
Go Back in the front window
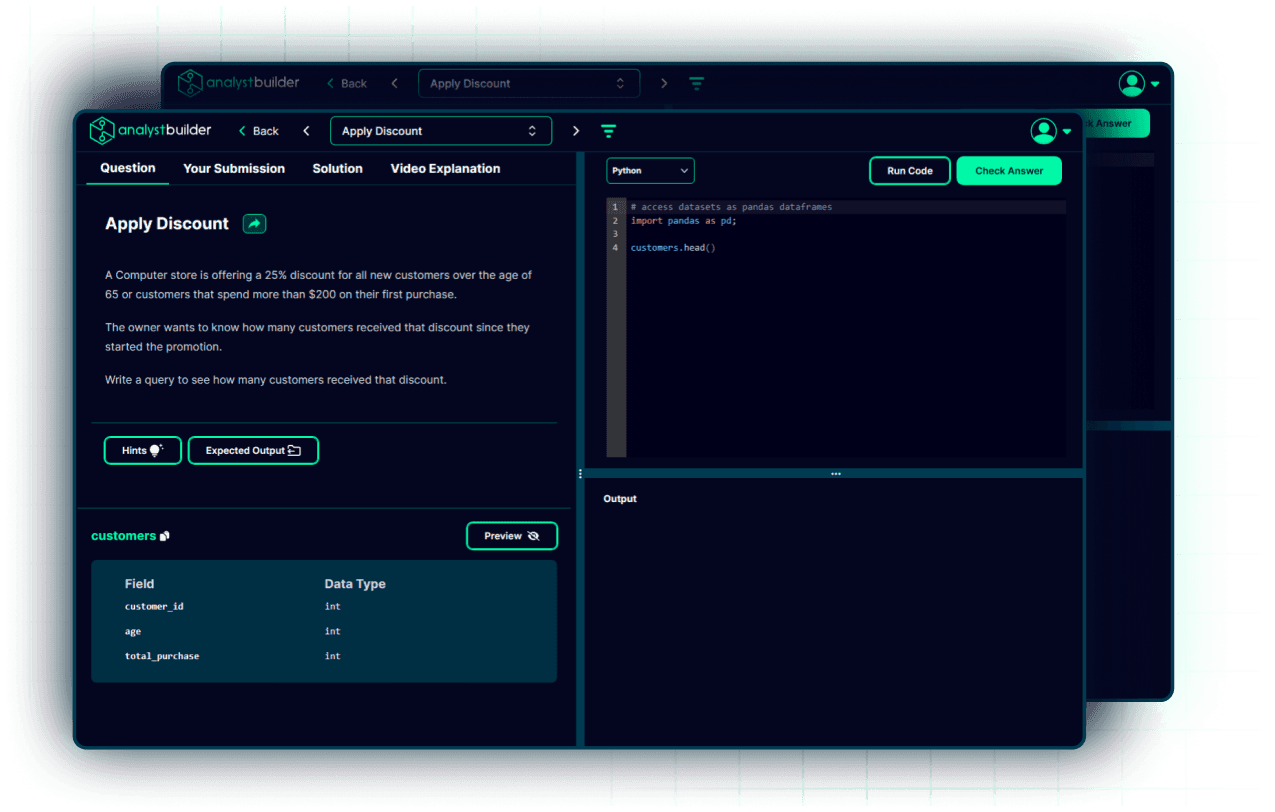pos(259,131)
